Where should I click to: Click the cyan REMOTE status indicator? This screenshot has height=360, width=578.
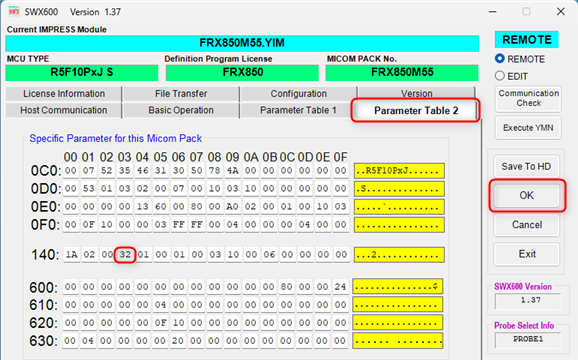[527, 40]
